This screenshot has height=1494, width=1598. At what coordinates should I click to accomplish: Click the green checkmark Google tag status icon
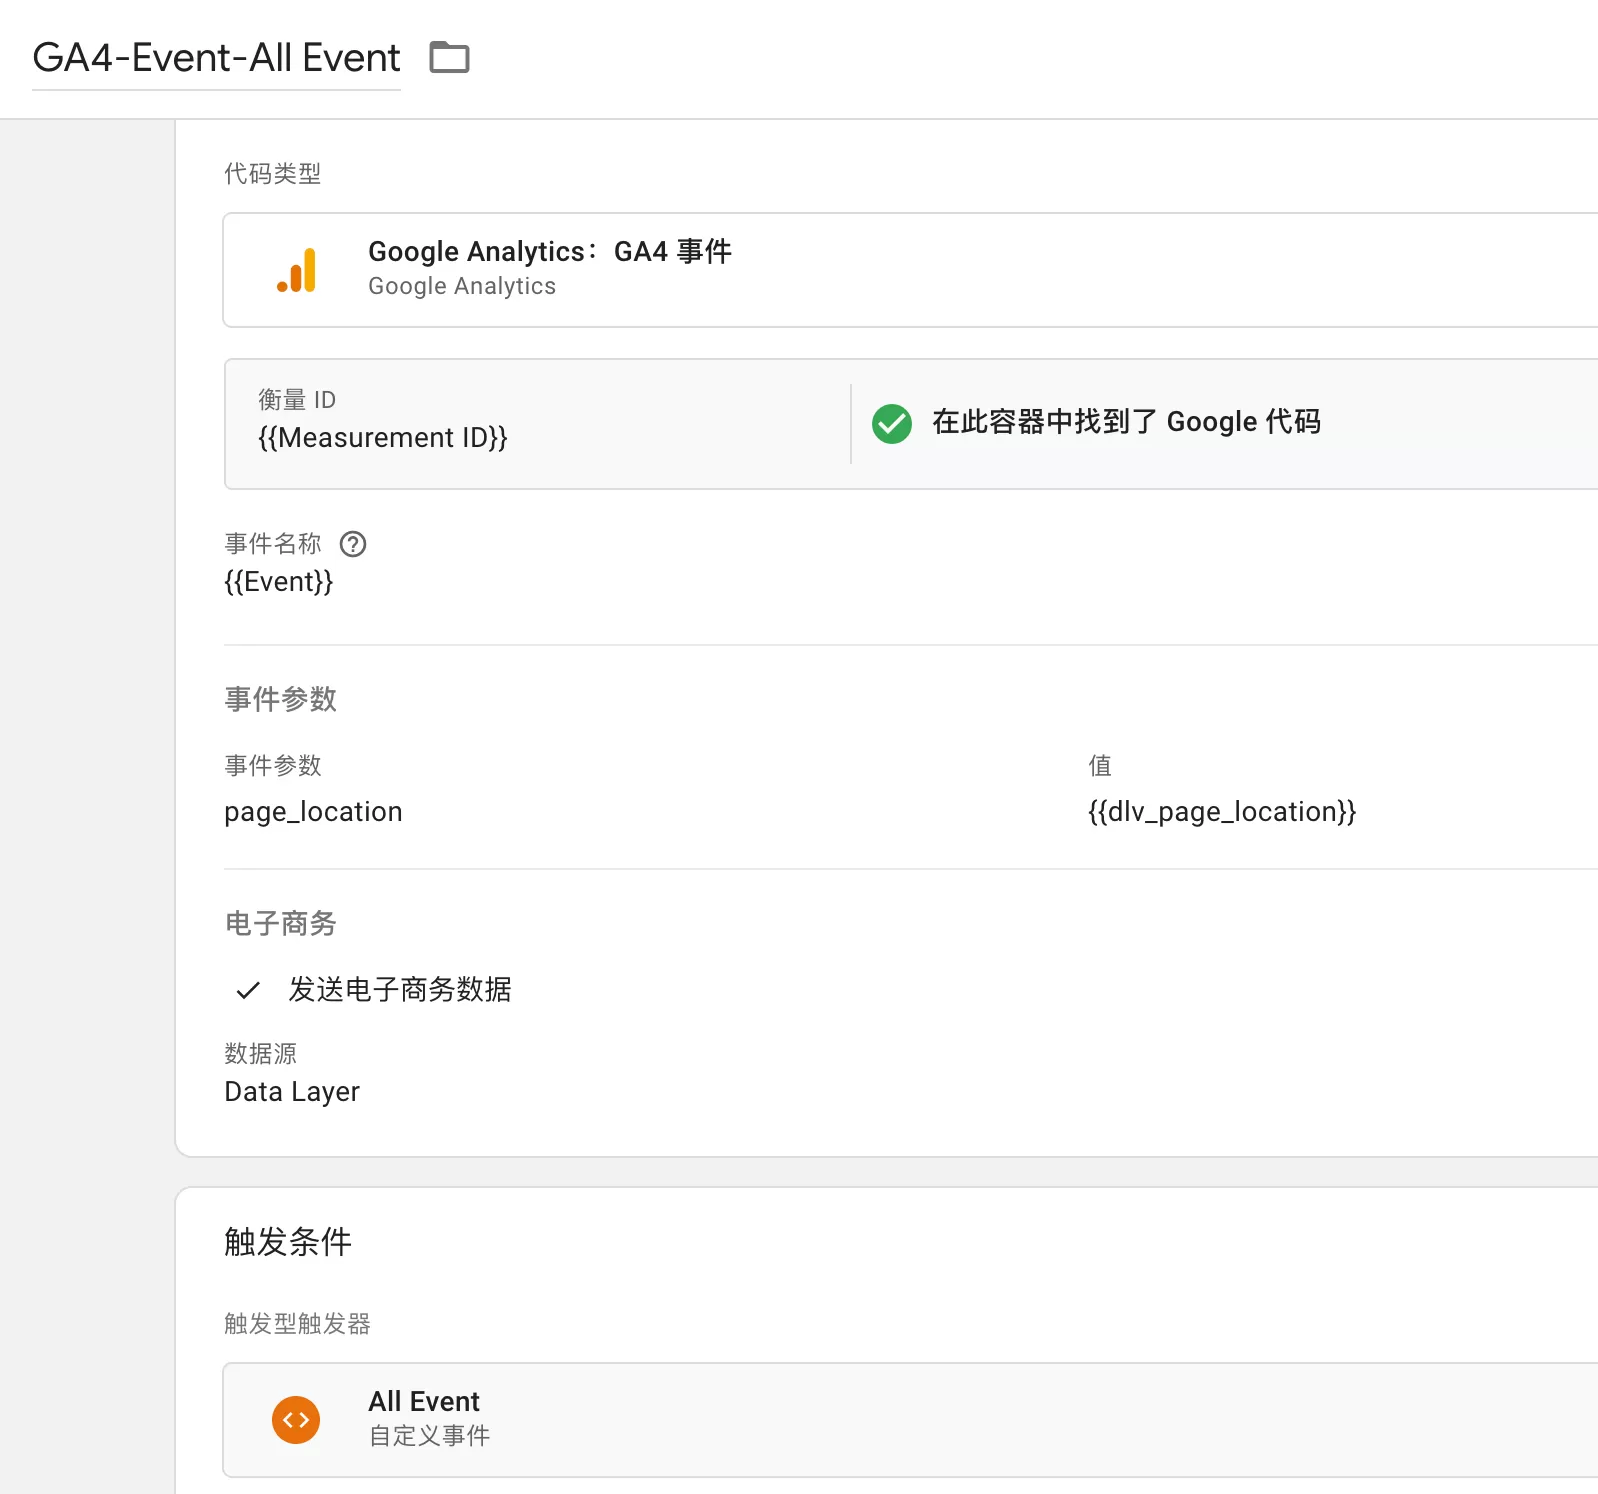tap(892, 424)
